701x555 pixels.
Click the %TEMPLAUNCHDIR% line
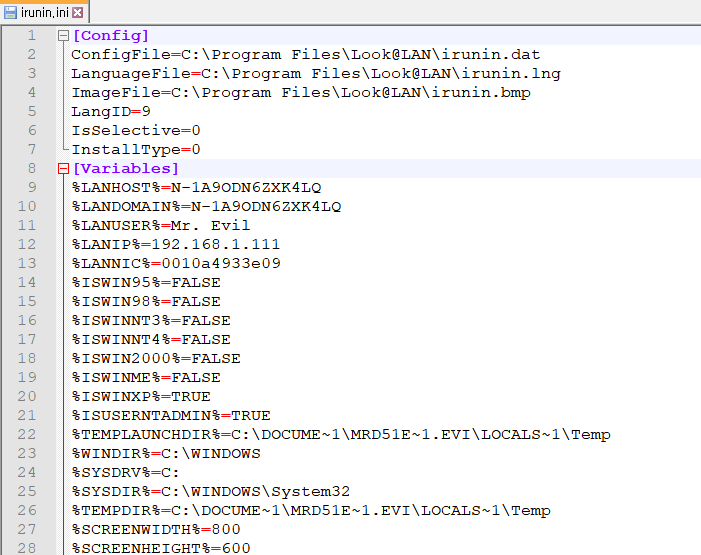pos(341,435)
